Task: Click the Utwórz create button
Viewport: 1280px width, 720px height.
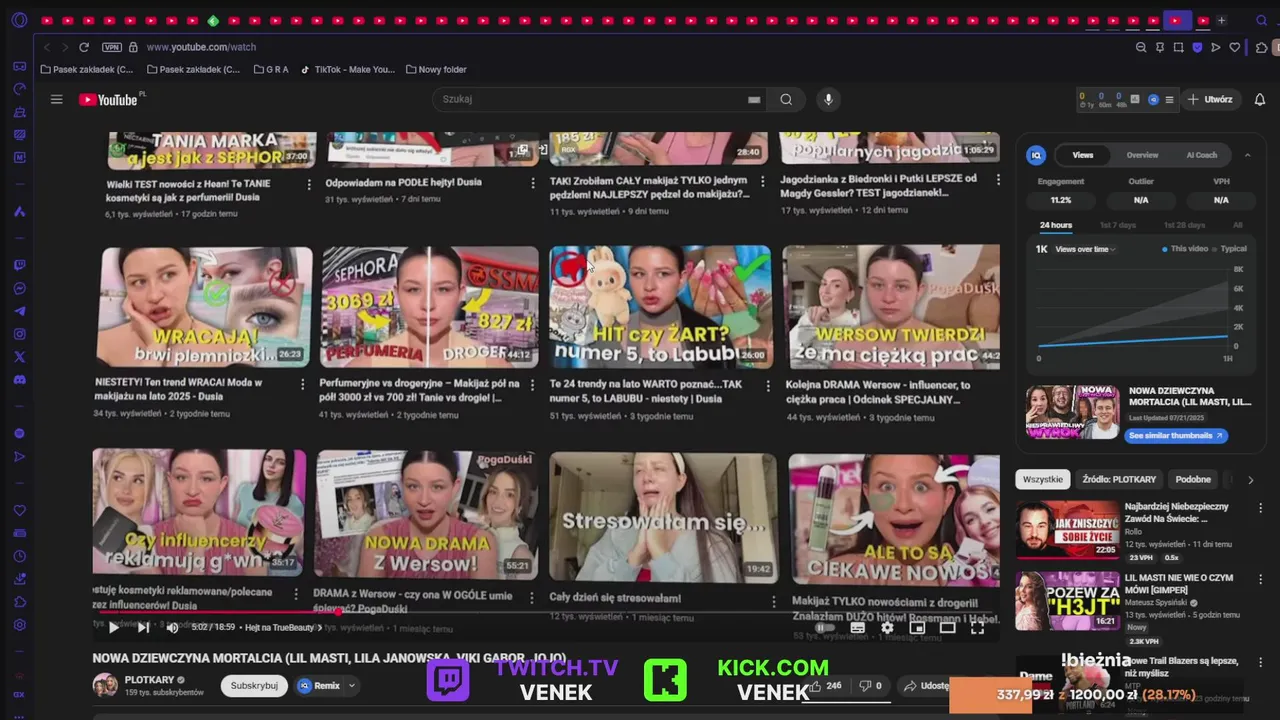Action: [1210, 99]
